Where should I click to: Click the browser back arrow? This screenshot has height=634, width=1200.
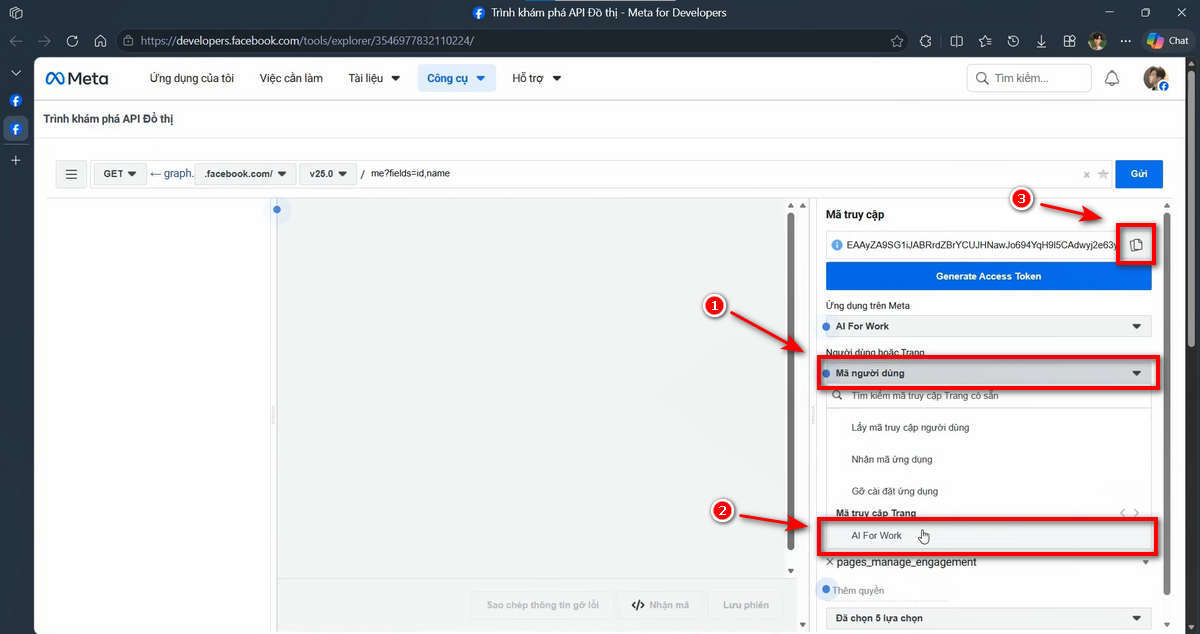(16, 41)
